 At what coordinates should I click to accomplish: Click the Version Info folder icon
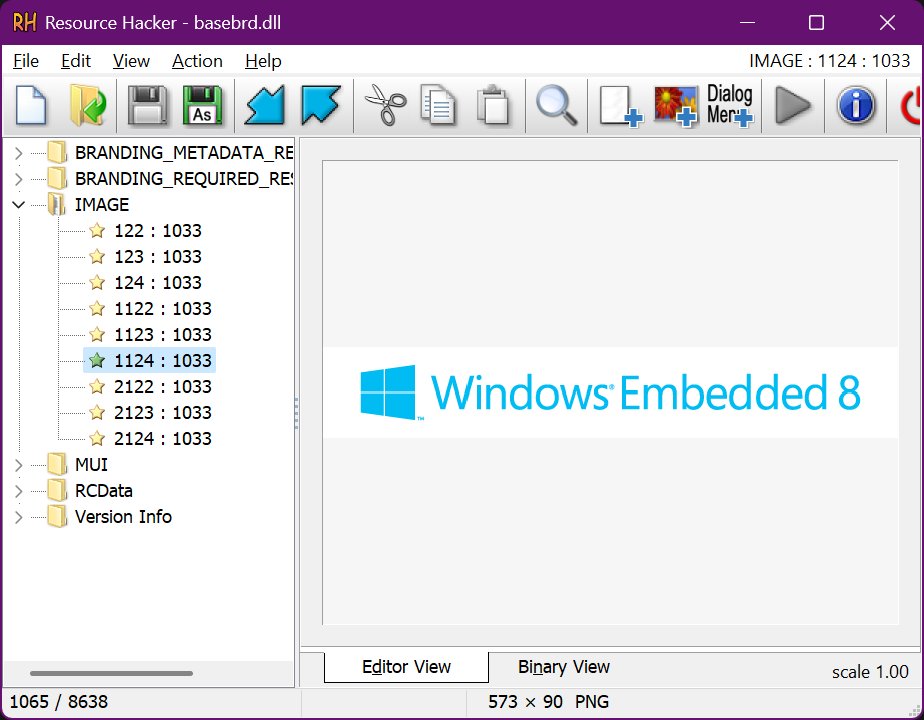[57, 517]
